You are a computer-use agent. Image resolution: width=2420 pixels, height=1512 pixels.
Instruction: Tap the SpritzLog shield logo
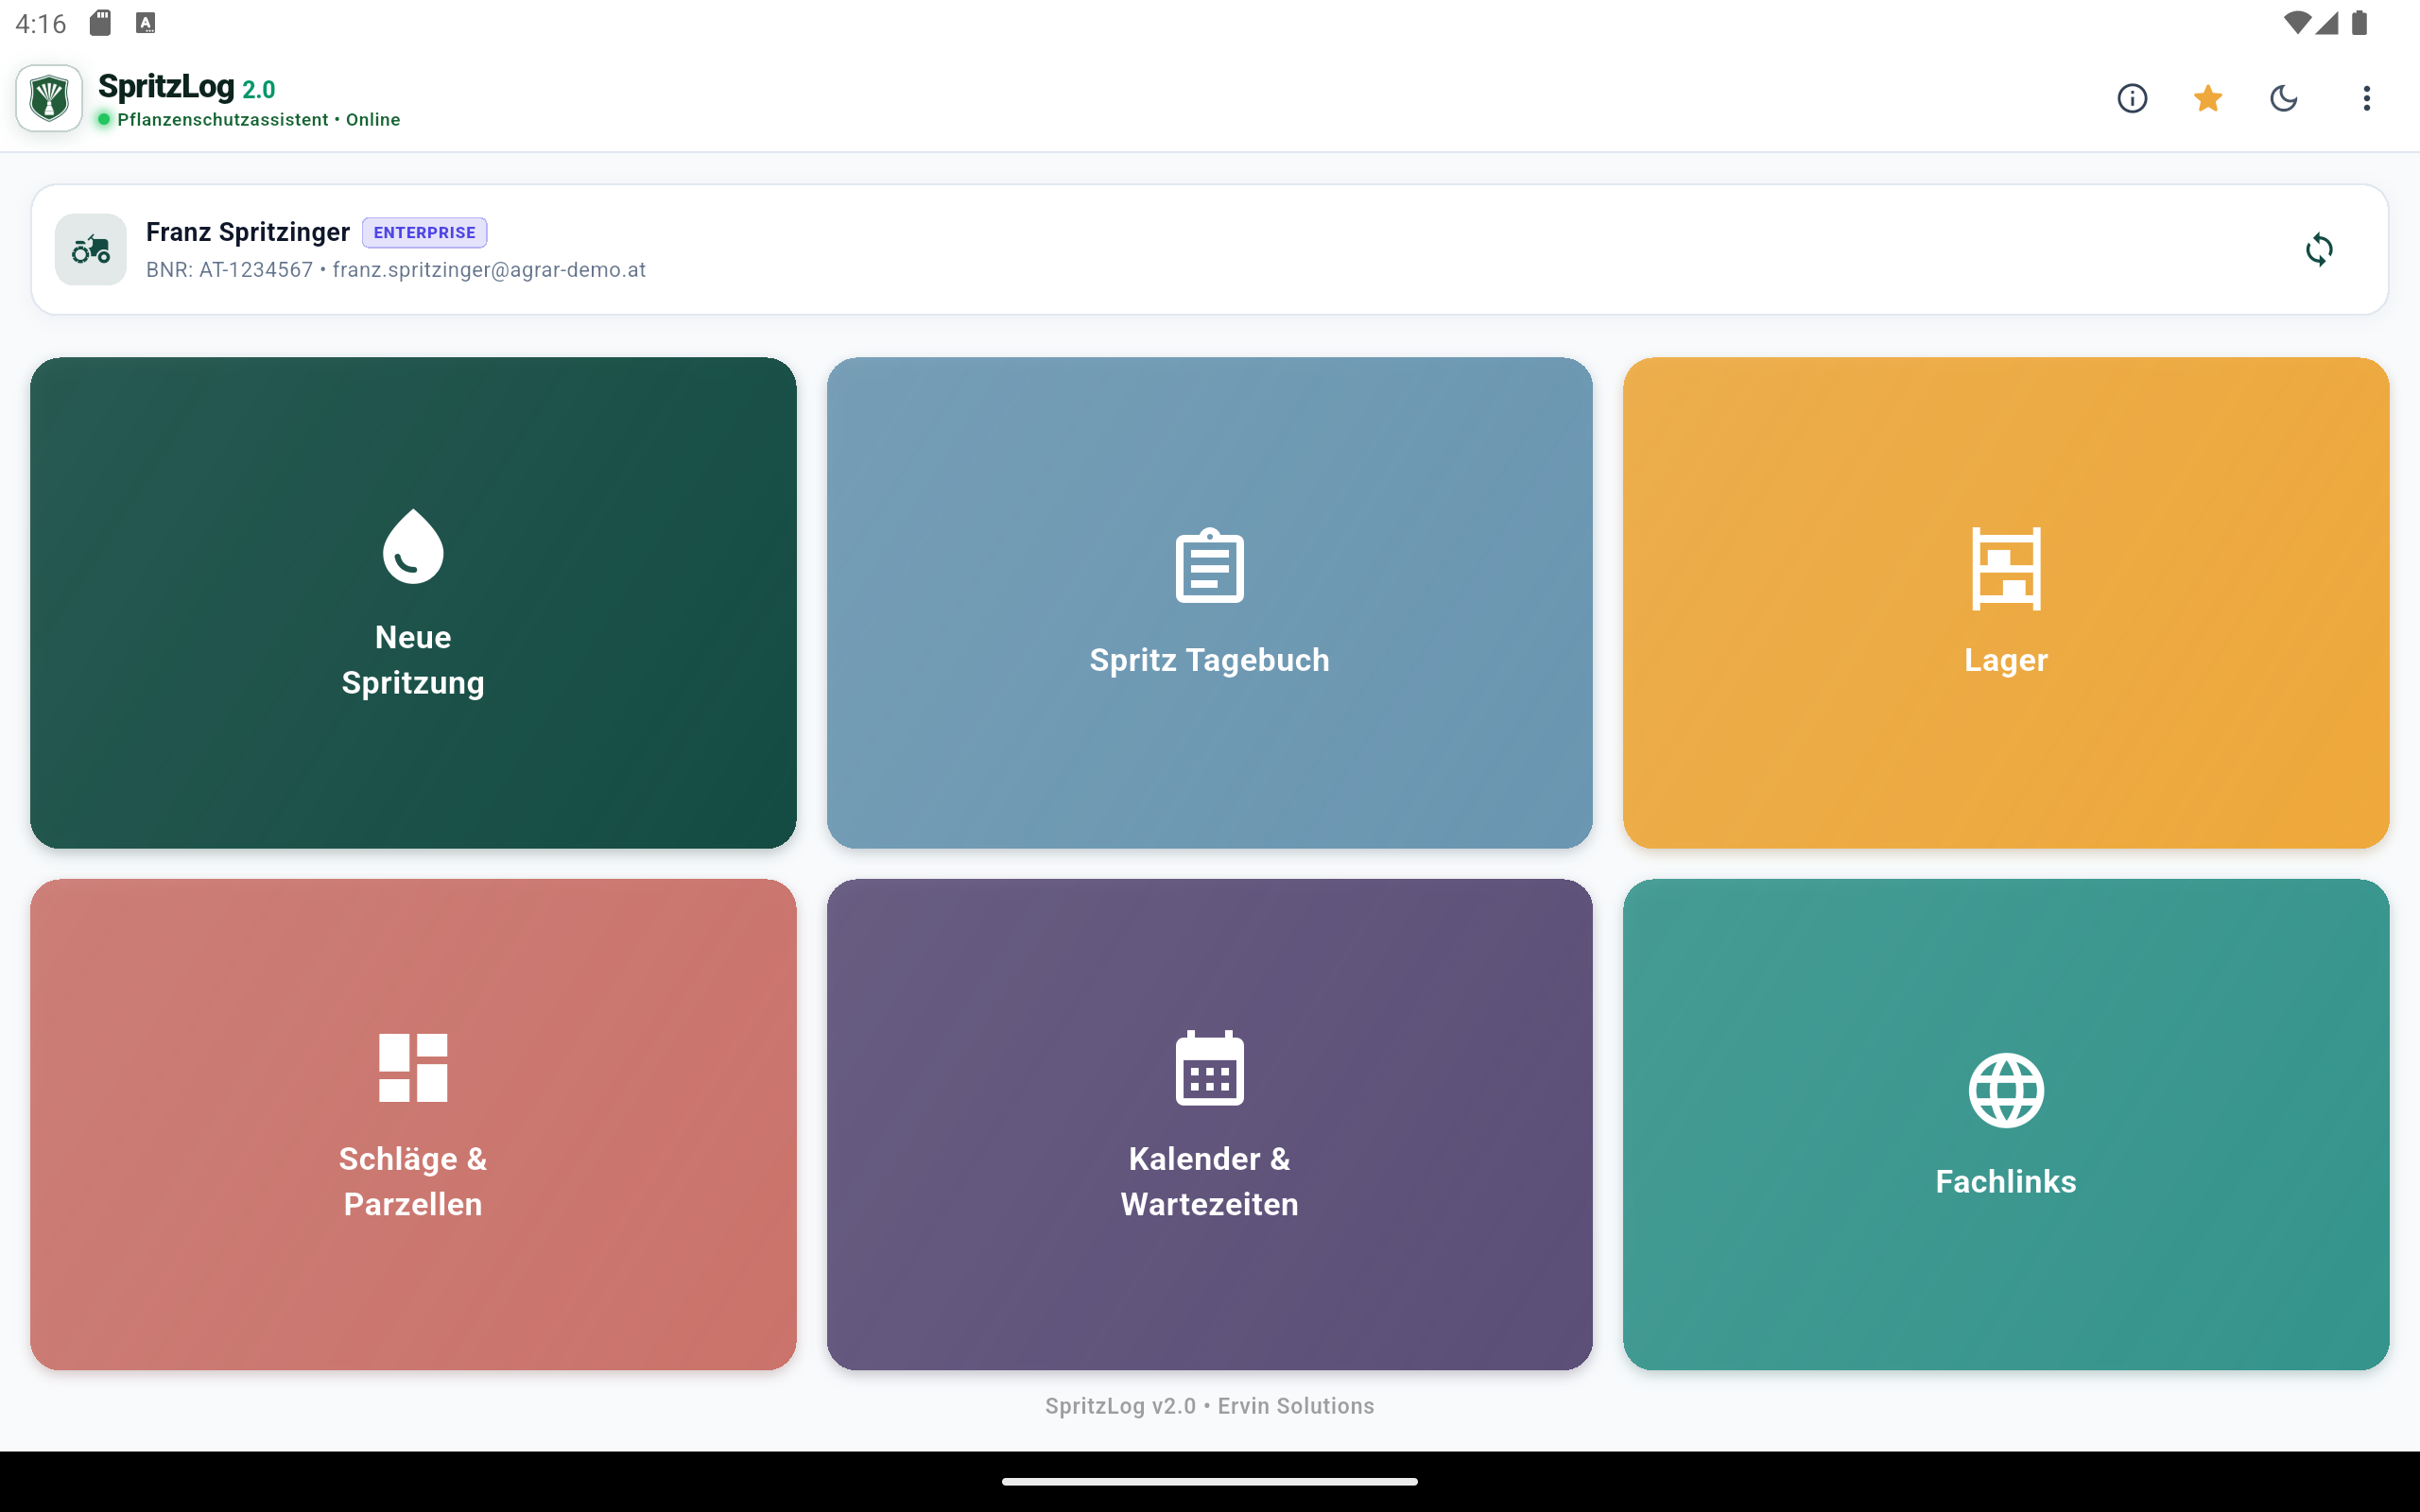(x=49, y=98)
